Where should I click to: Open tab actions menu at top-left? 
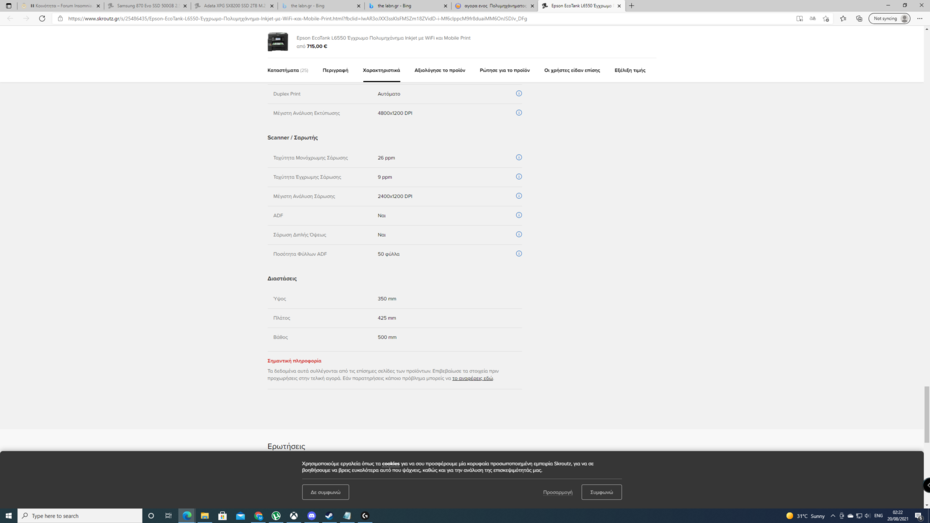pos(8,6)
